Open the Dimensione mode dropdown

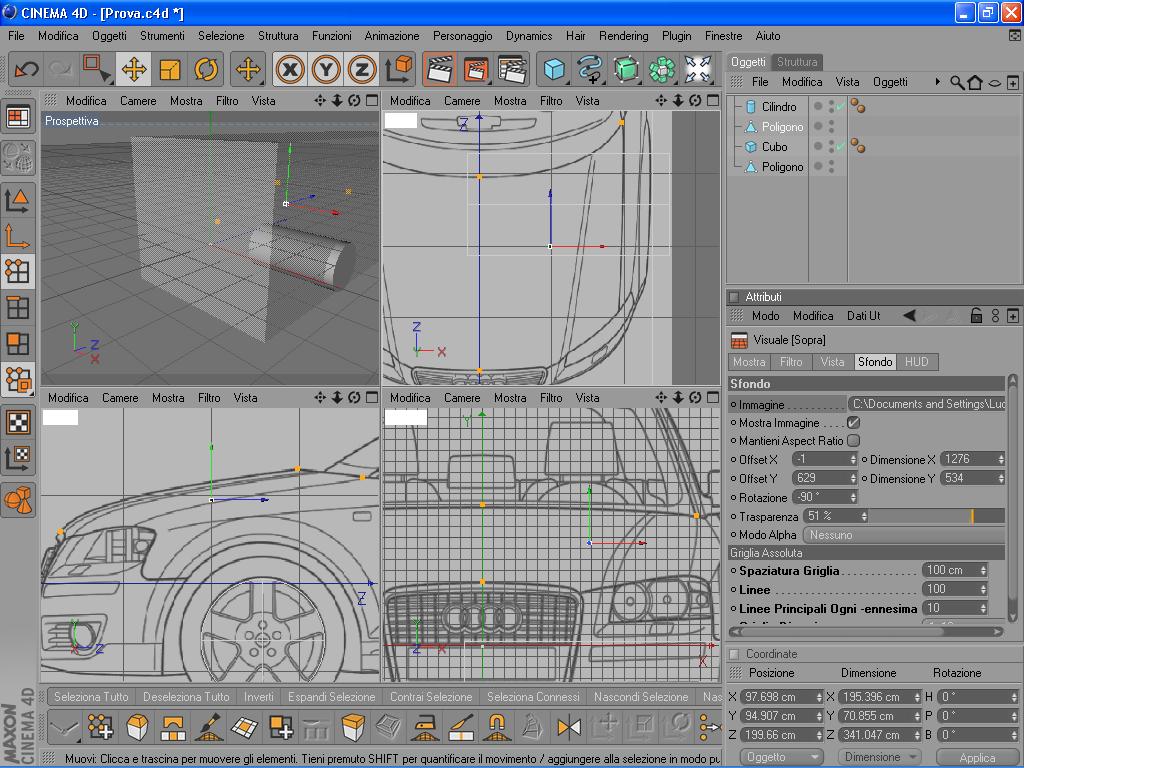pos(881,757)
